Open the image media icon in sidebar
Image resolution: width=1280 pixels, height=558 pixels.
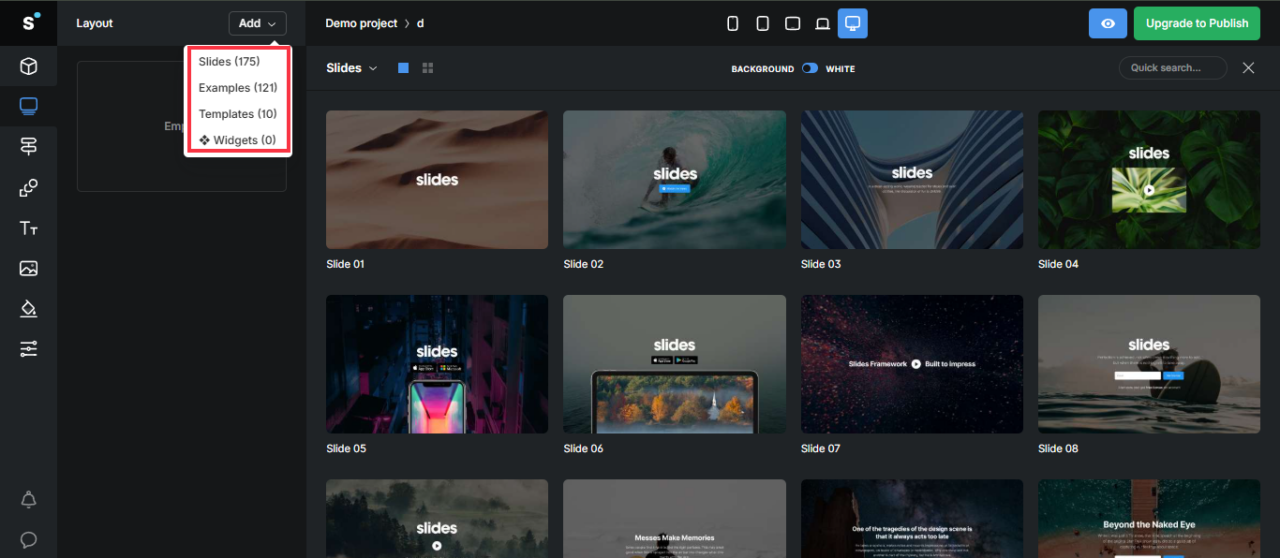point(28,268)
